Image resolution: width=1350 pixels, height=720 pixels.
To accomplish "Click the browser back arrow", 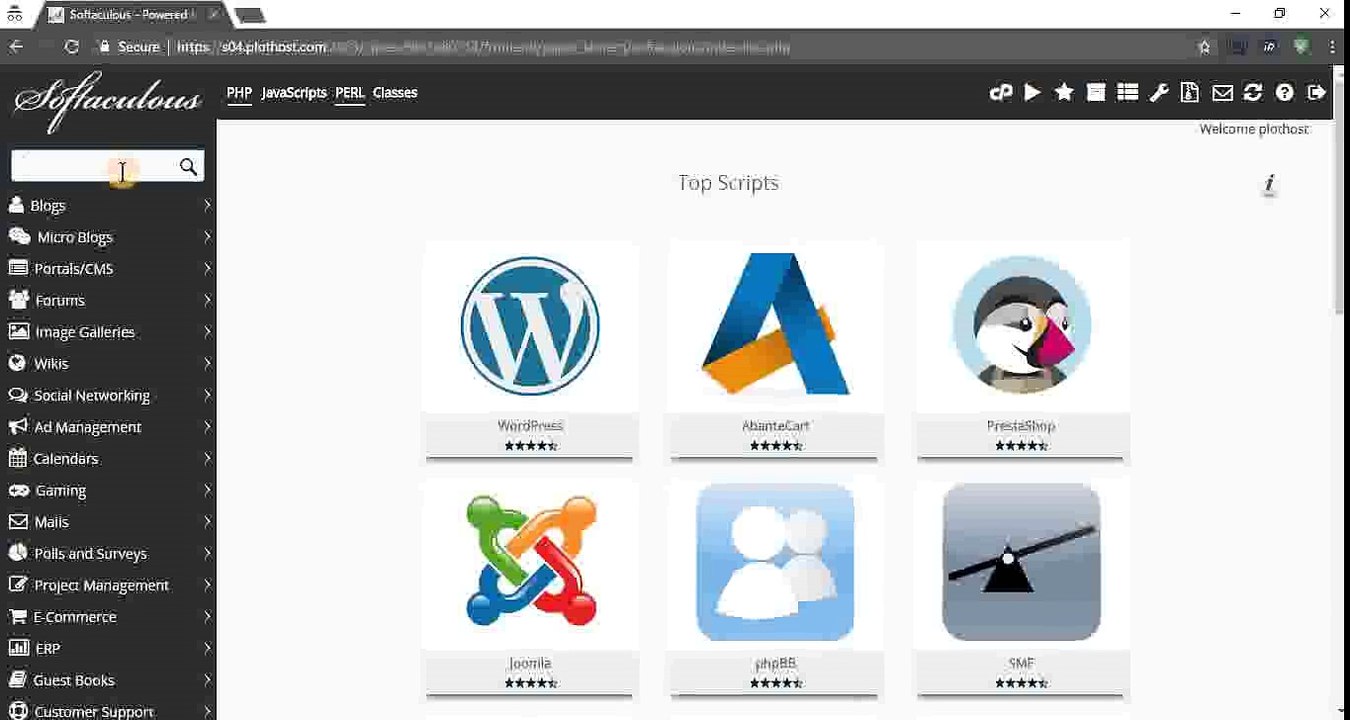I will click(16, 47).
